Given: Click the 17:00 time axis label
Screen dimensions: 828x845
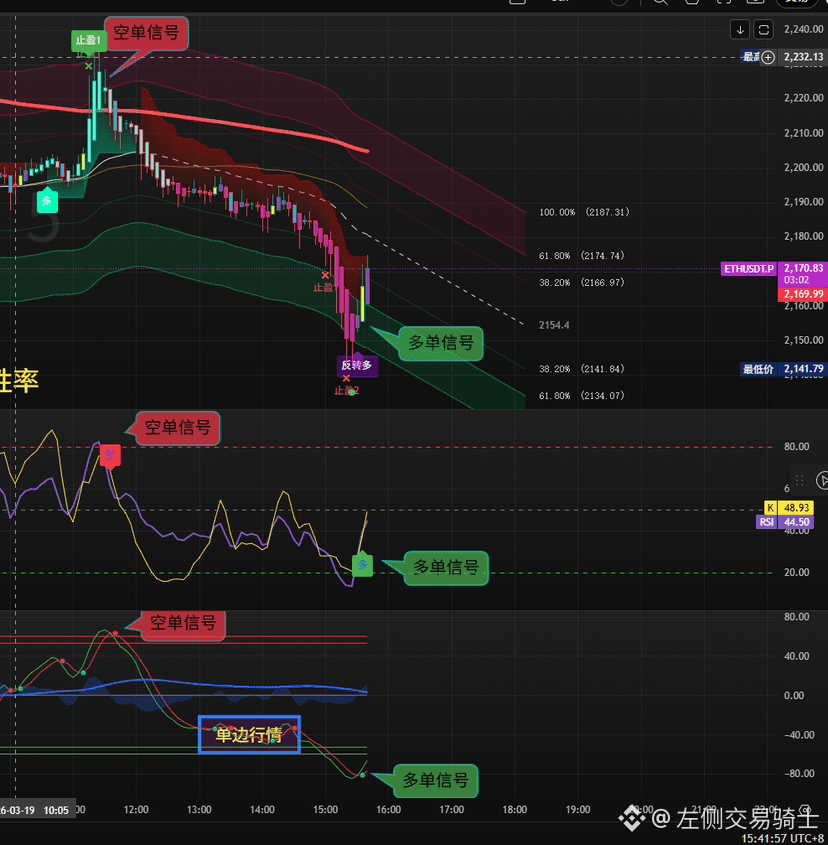Looking at the screenshot, I should (451, 809).
